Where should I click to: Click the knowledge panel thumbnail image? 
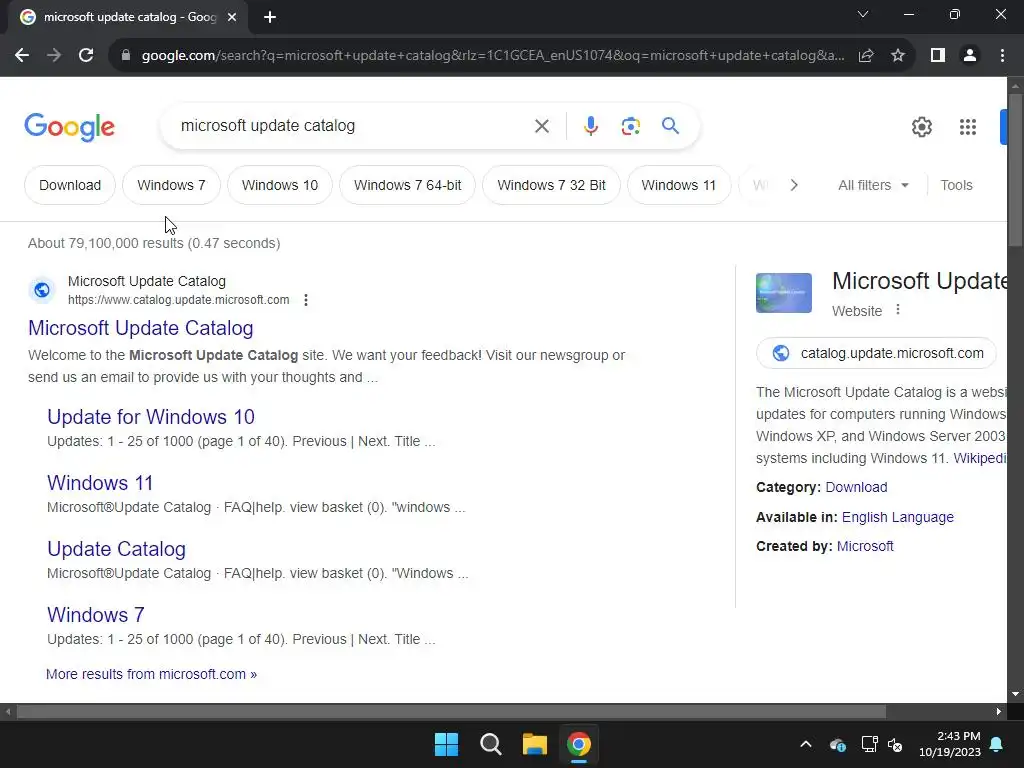click(784, 293)
